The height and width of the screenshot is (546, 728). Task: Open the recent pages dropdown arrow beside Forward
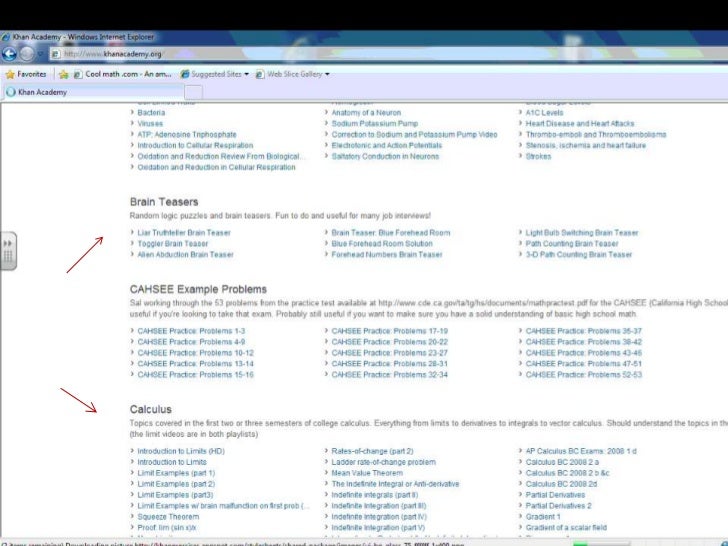click(x=40, y=54)
